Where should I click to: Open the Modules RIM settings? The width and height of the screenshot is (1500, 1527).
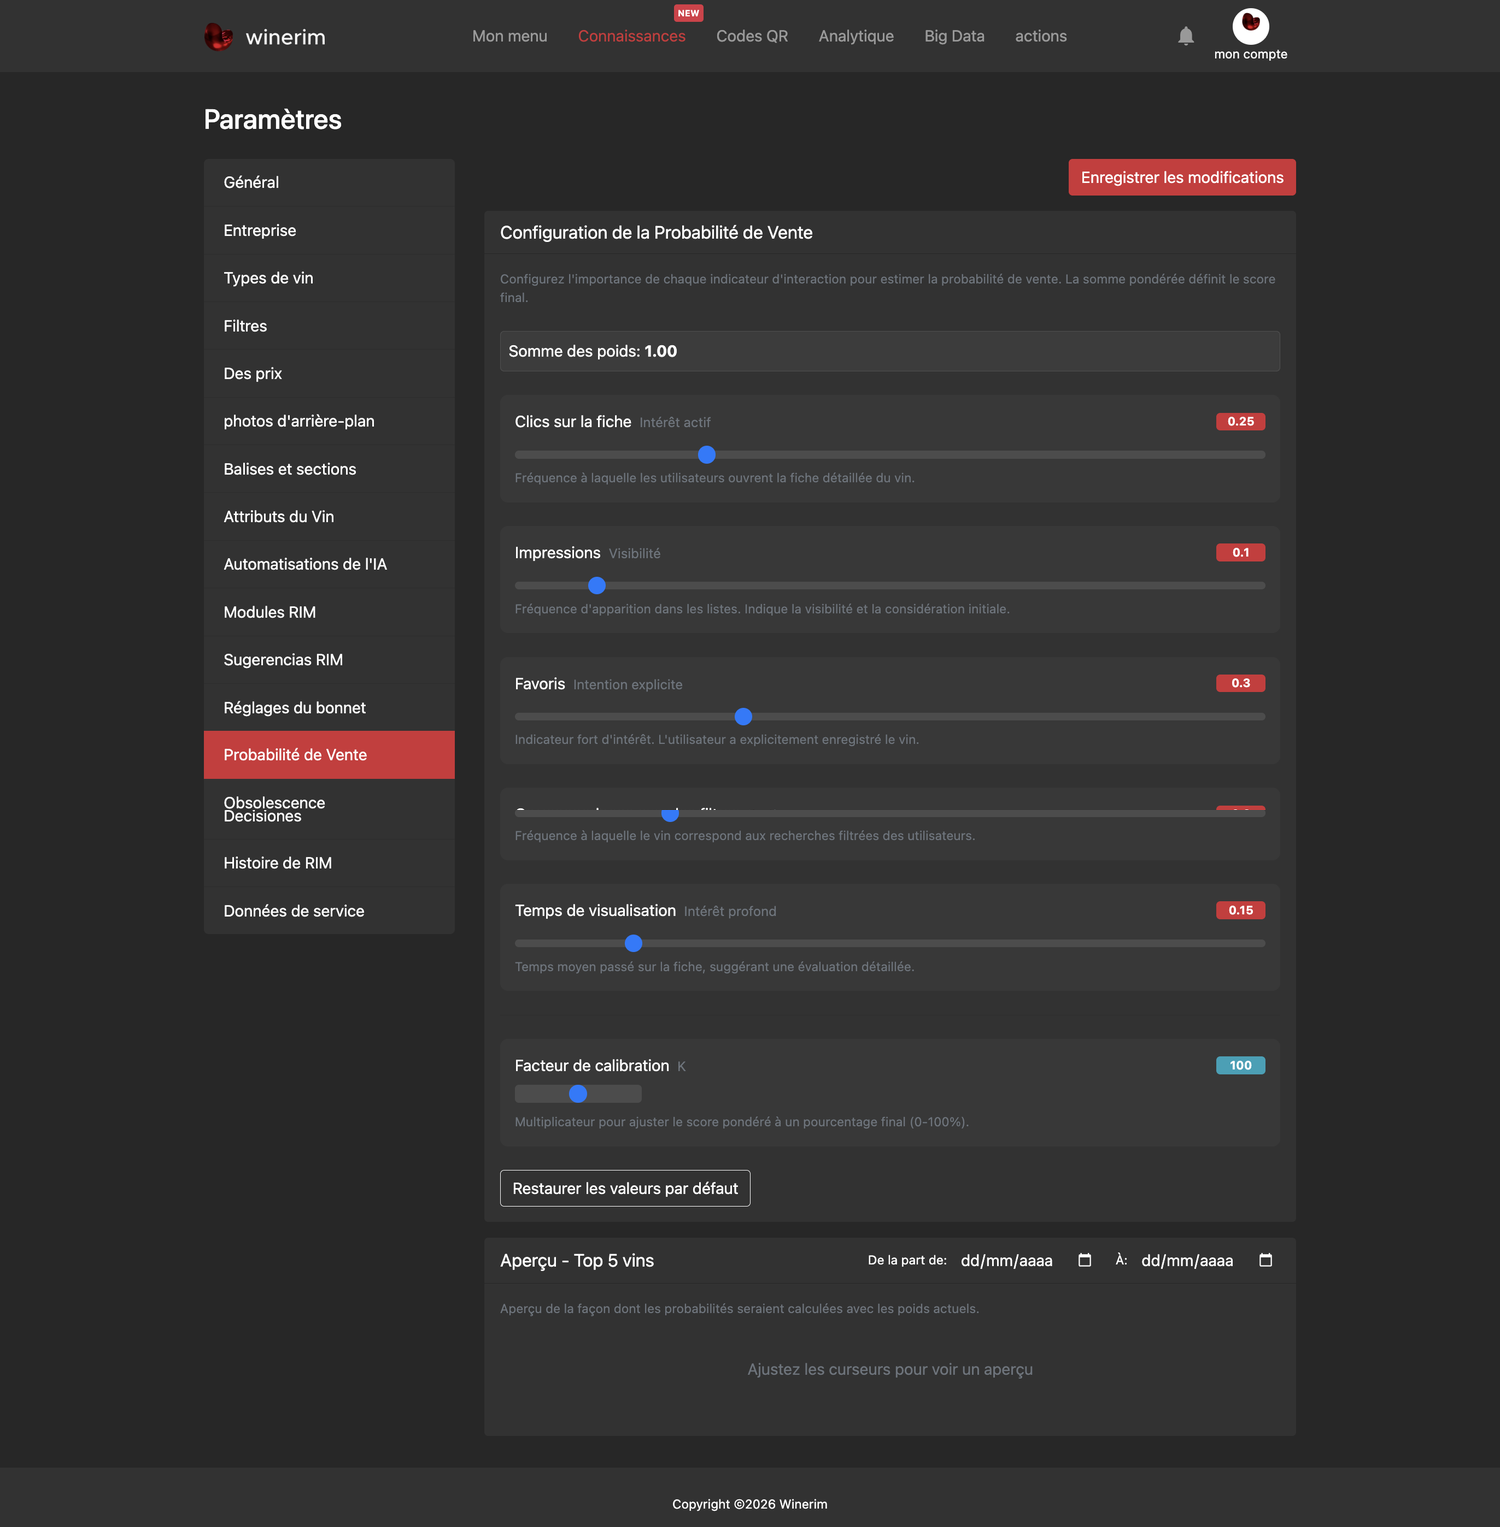coord(329,612)
